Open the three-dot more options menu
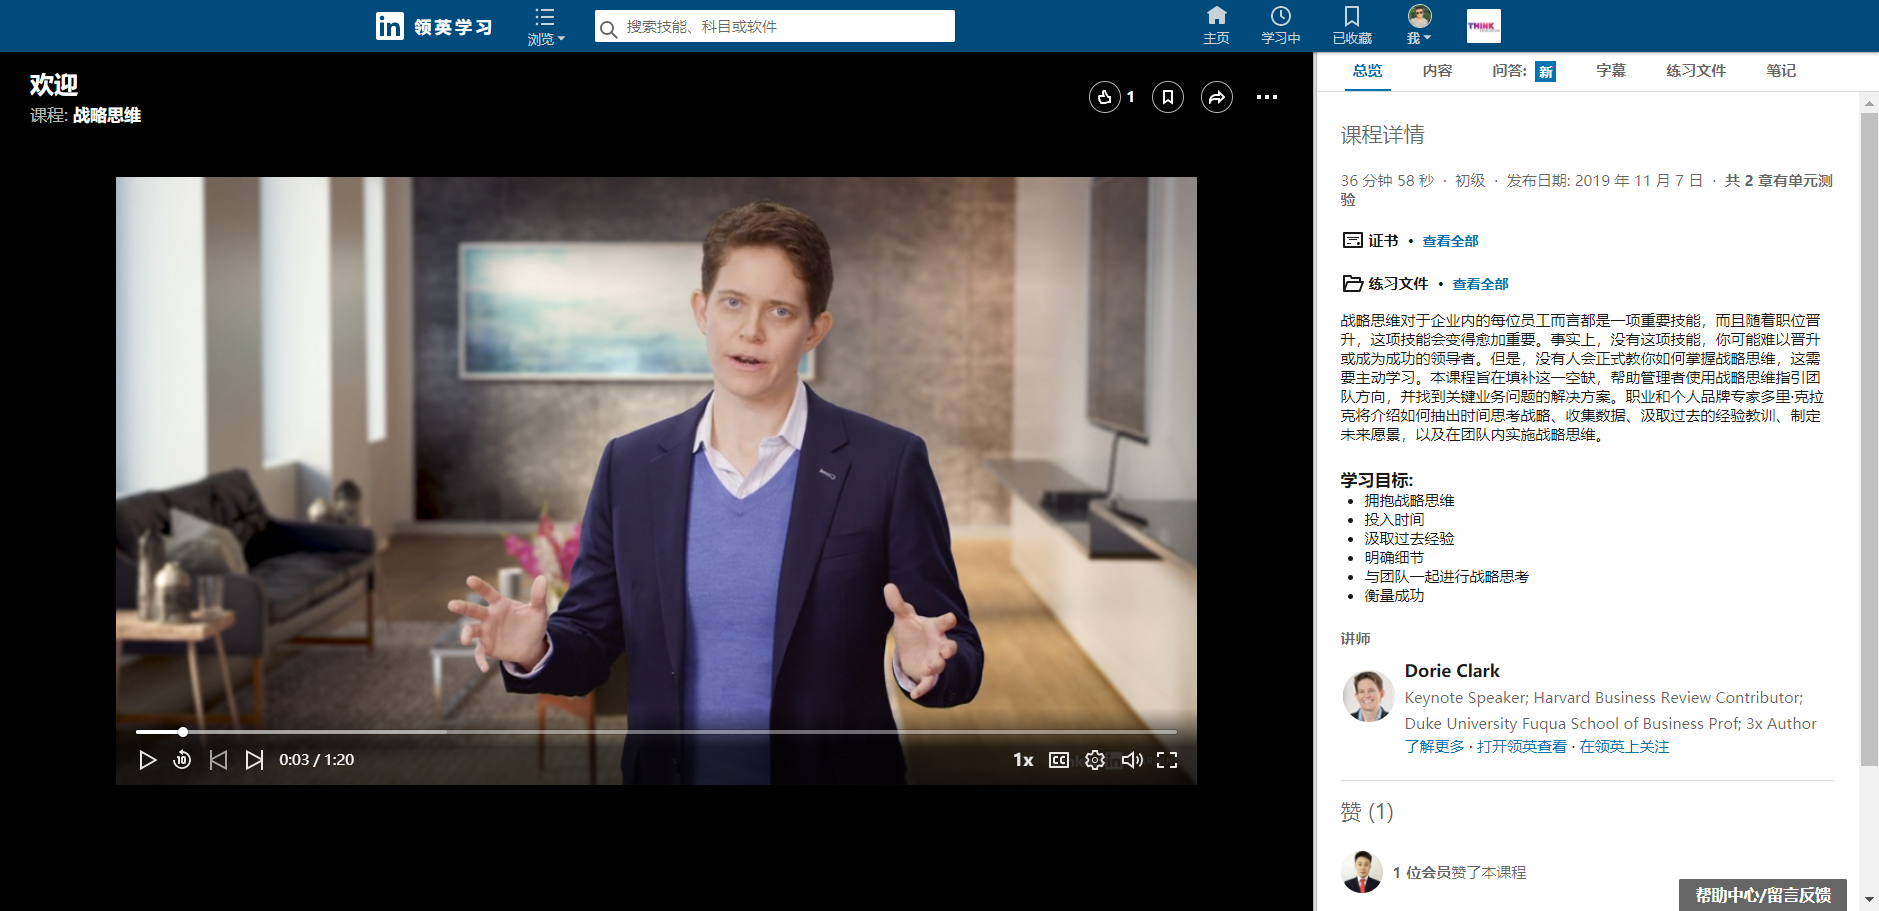Viewport: 1879px width, 911px height. 1267,97
